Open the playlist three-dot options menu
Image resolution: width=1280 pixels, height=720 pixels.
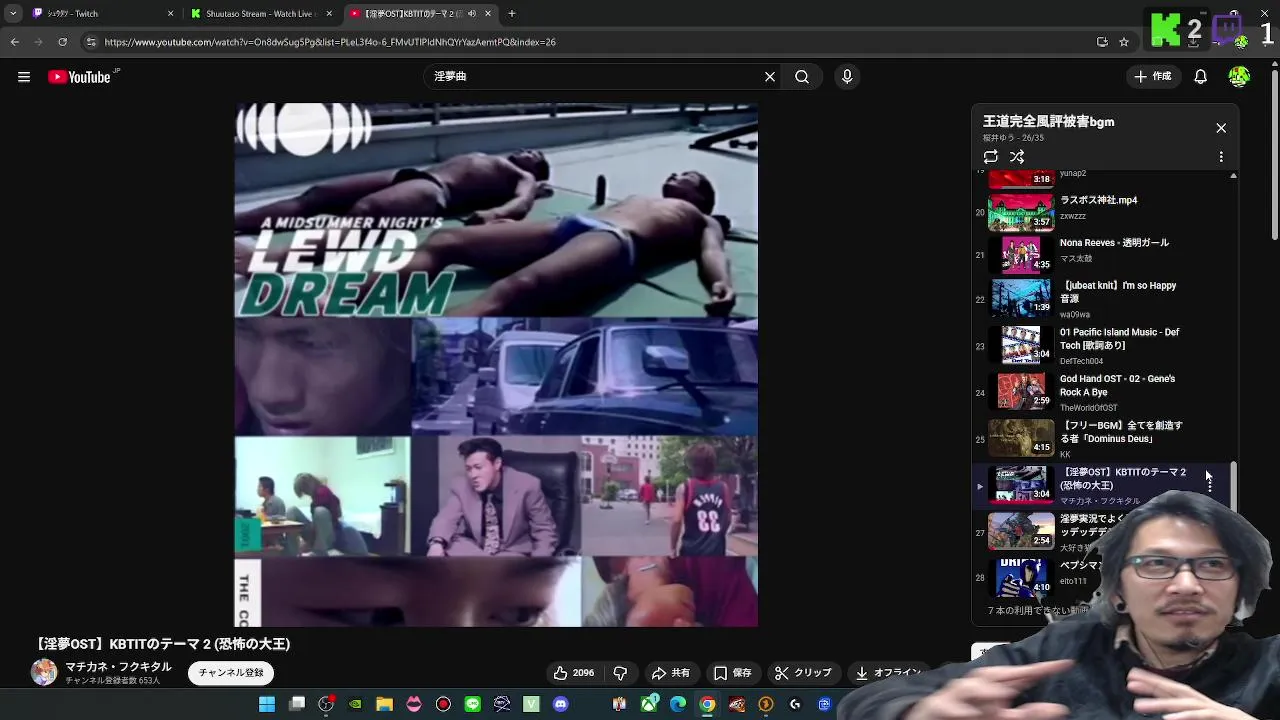point(1221,157)
